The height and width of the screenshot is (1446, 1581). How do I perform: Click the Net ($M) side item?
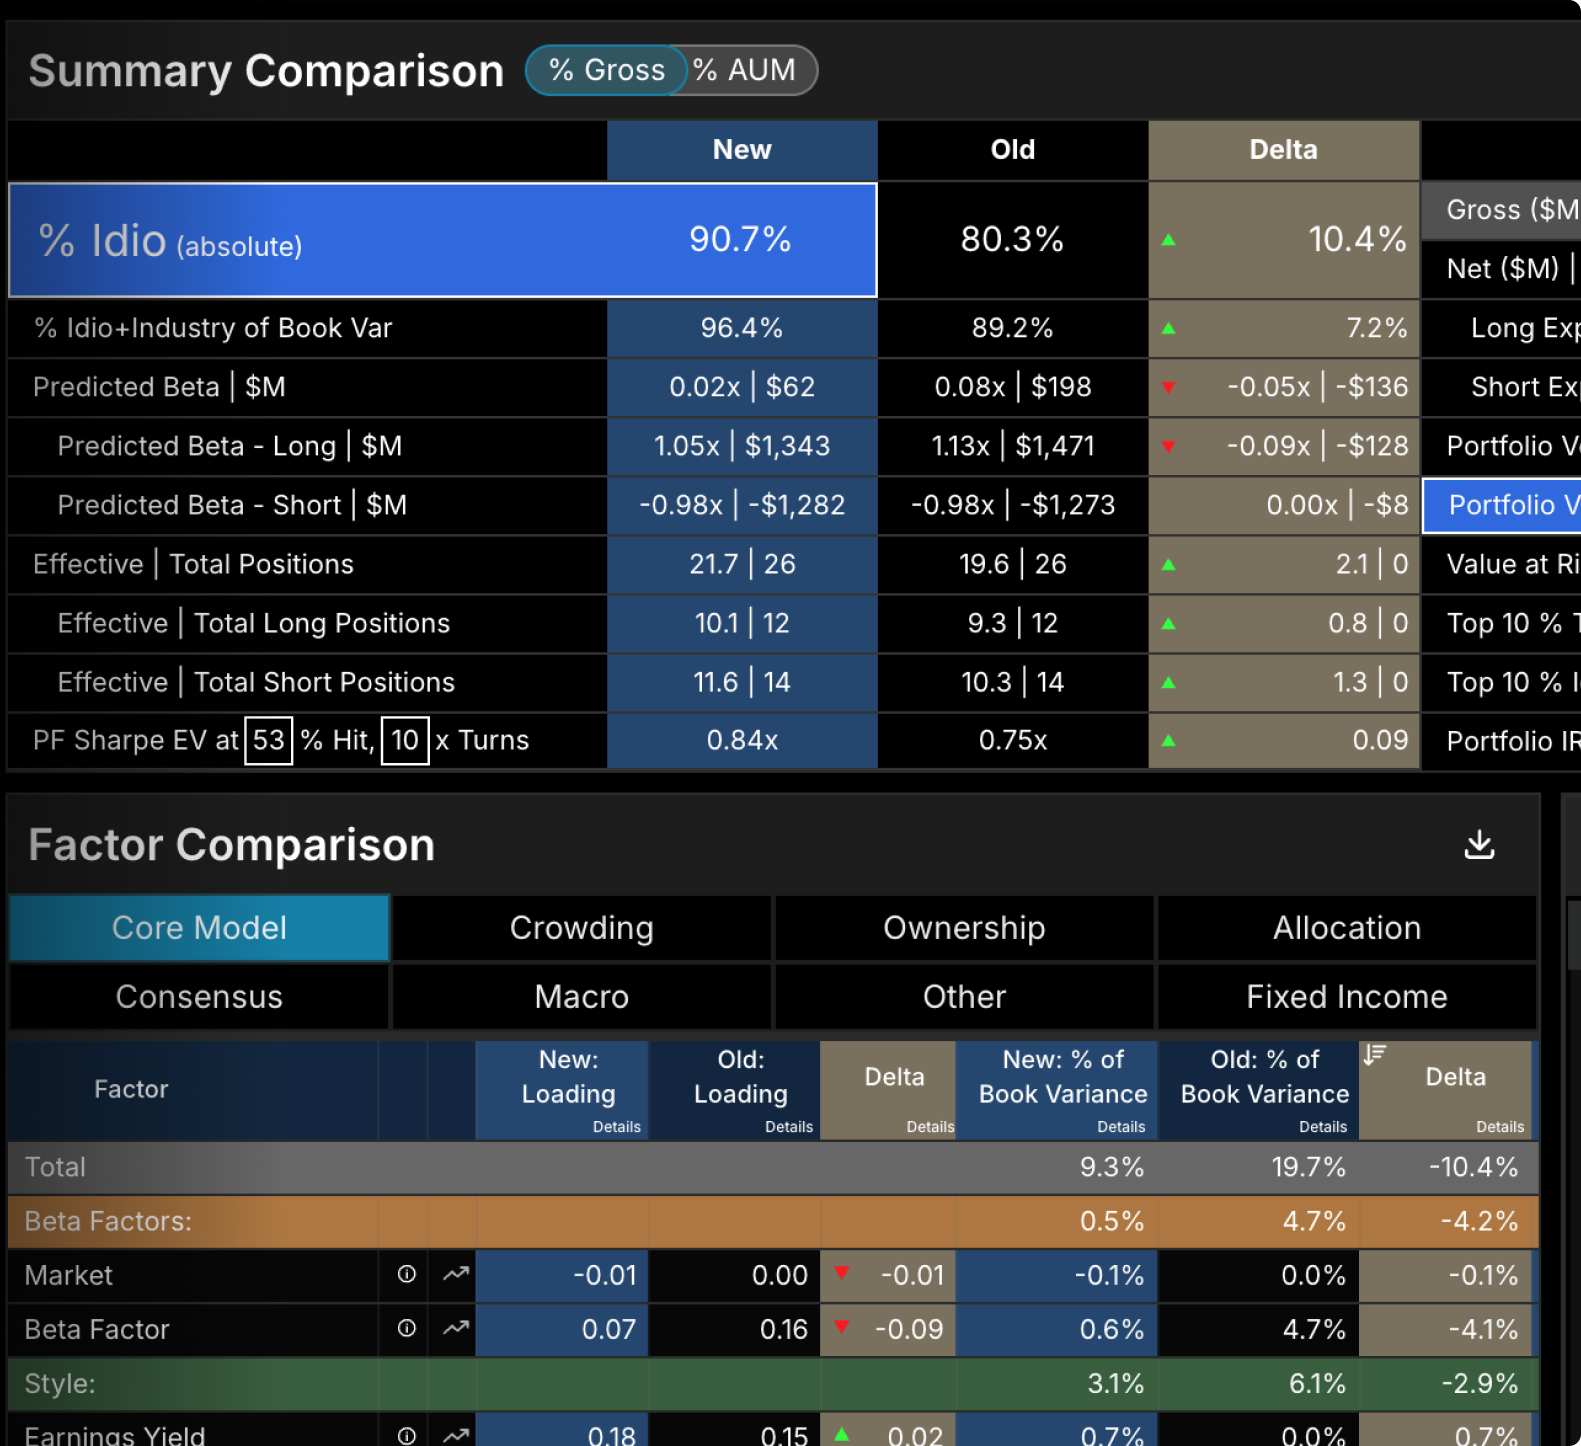pyautogui.click(x=1502, y=269)
